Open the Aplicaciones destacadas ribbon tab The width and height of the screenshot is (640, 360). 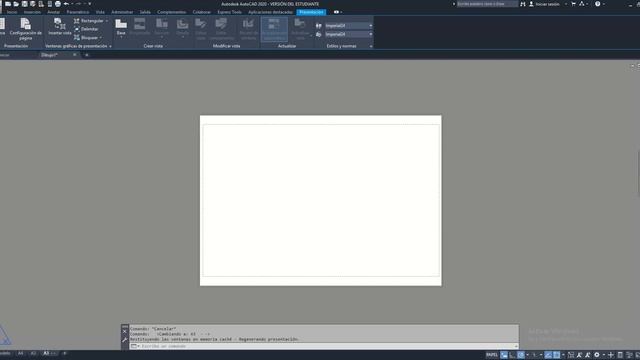[270, 12]
